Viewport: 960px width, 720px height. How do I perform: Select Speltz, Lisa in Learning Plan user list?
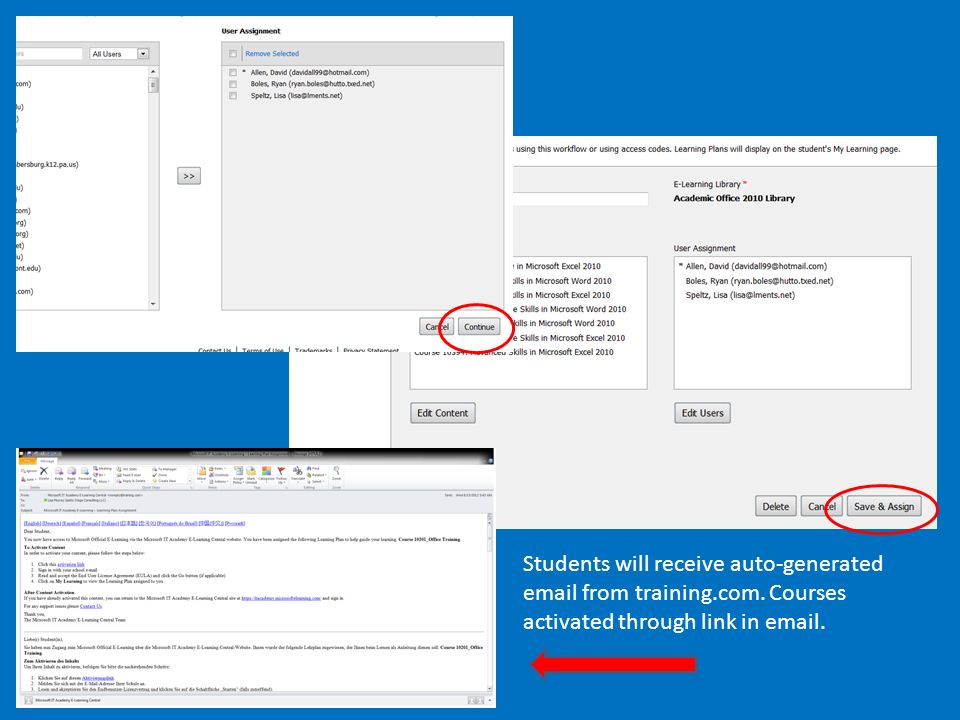click(x=740, y=295)
